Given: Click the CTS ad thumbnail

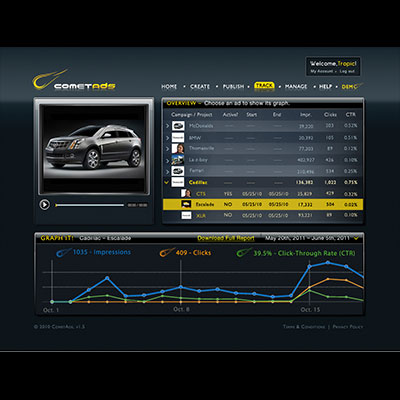Looking at the screenshot, I should click(186, 193).
